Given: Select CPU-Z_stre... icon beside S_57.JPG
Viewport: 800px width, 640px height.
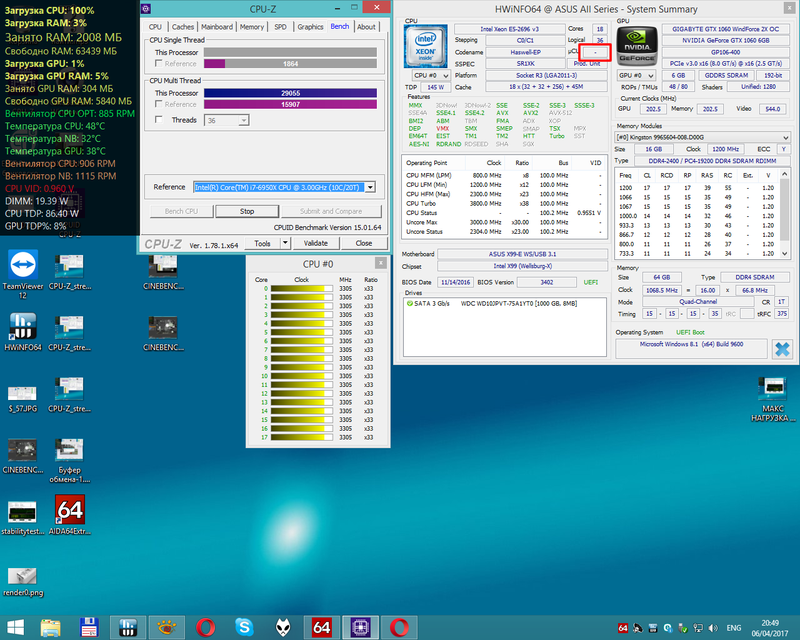Looking at the screenshot, I should coord(69,393).
